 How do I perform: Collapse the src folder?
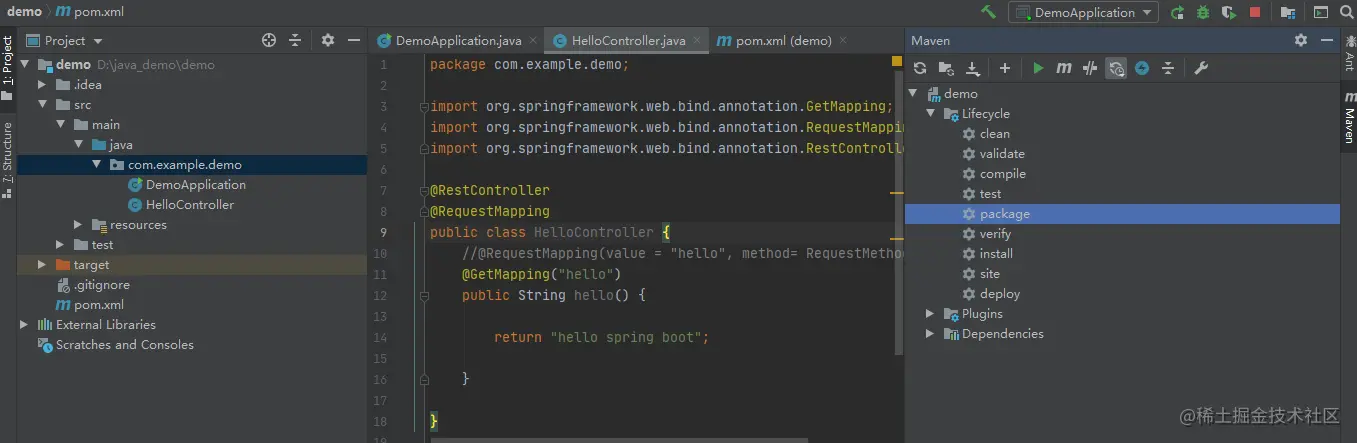point(42,104)
